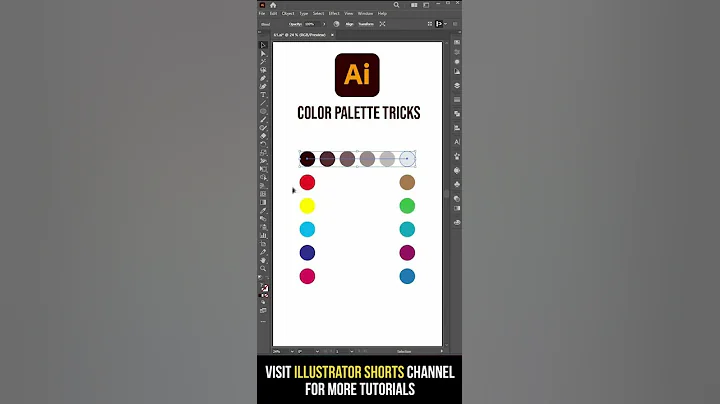Open the Symbols panel icon

click(x=457, y=184)
